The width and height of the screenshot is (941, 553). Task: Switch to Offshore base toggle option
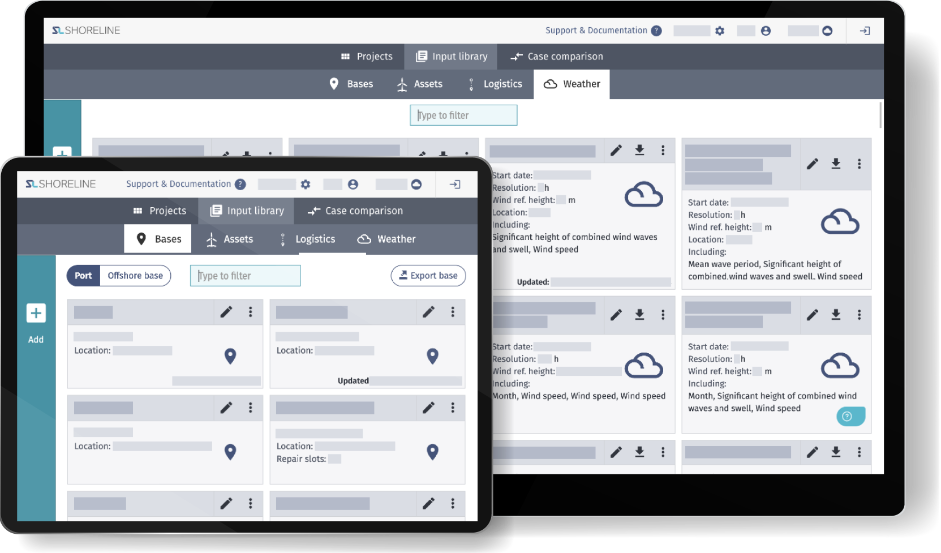click(x=135, y=276)
